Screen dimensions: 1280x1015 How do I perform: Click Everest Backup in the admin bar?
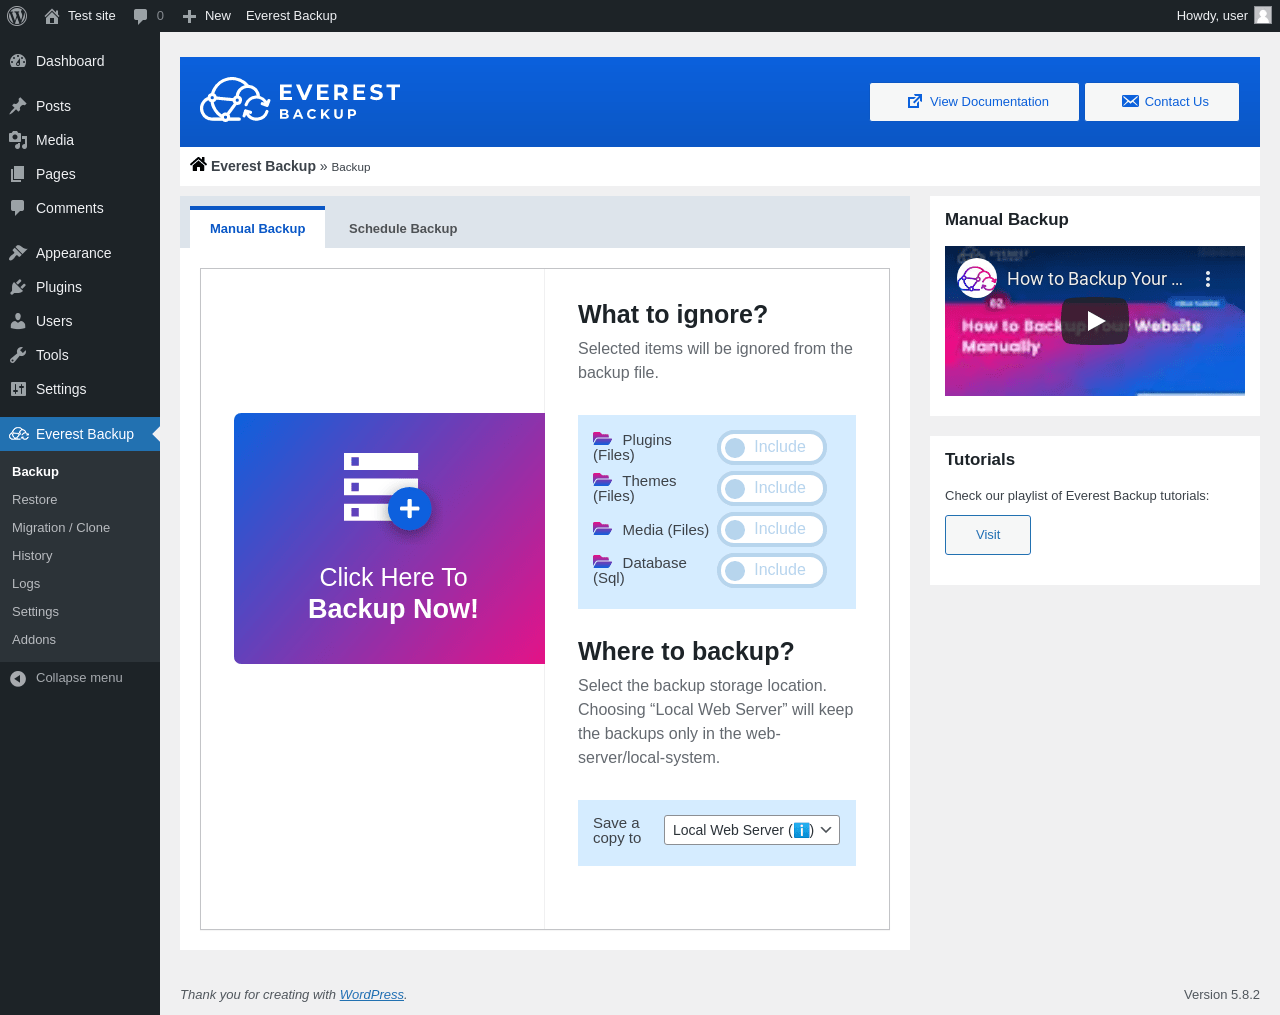click(x=291, y=16)
